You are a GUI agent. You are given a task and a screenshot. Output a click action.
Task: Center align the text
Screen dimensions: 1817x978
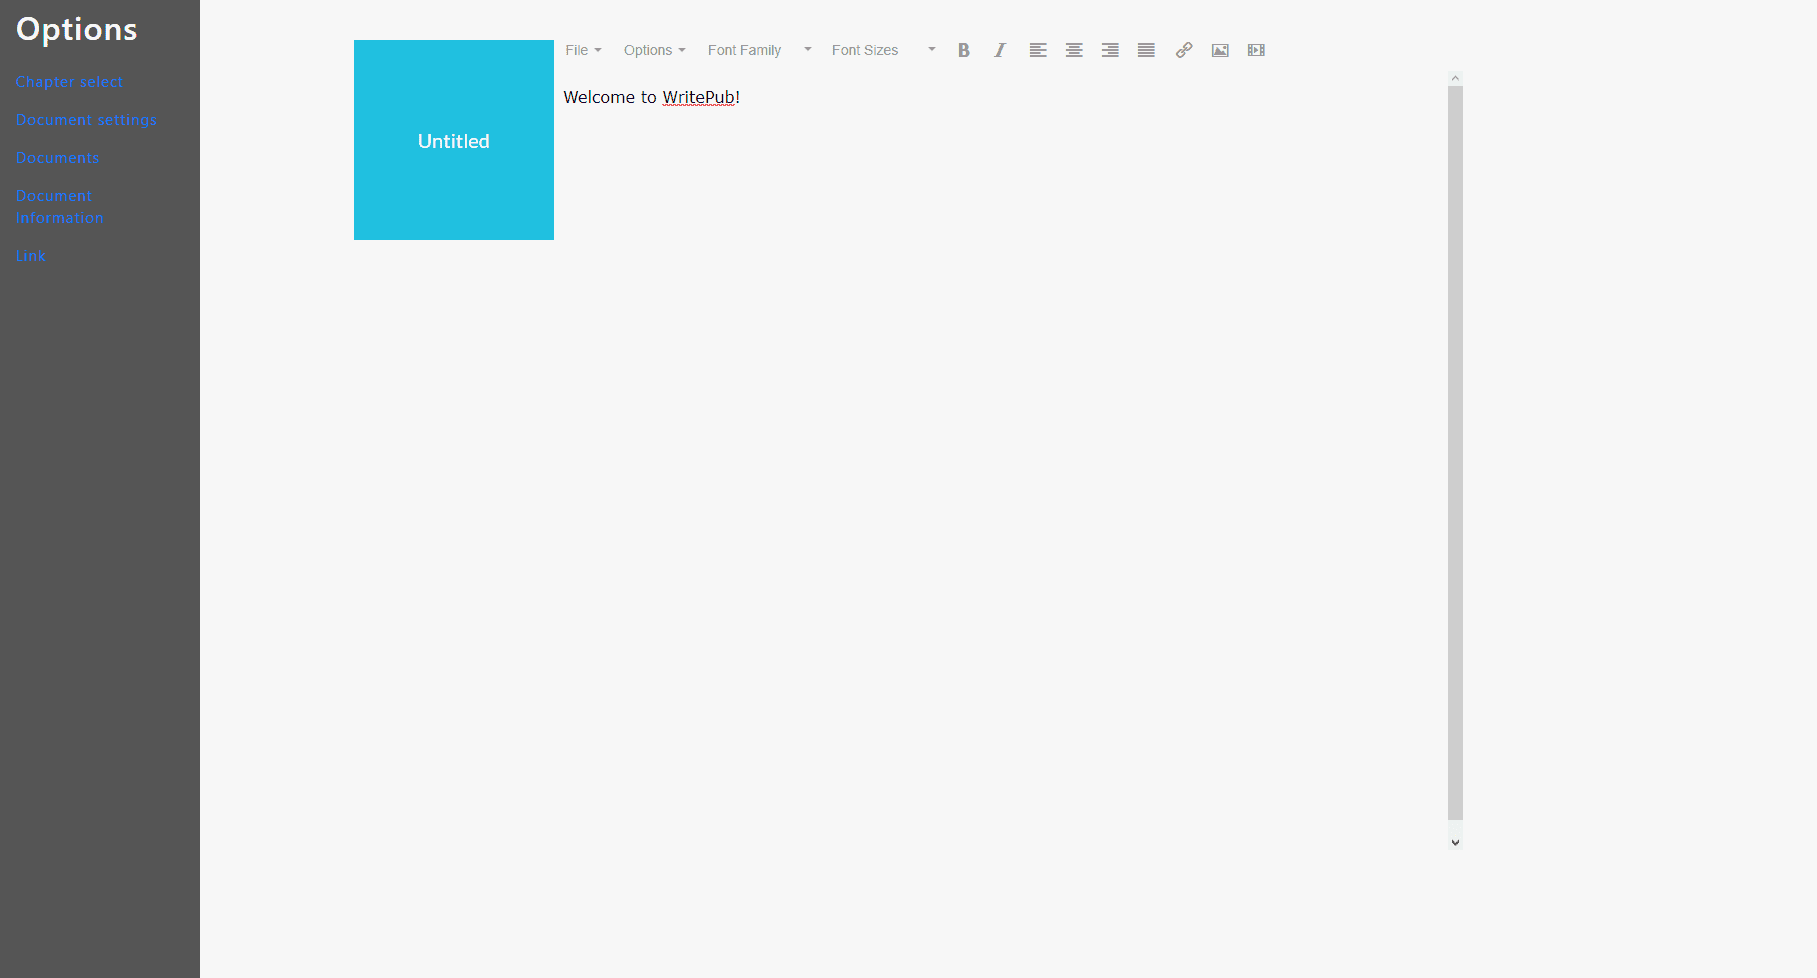point(1074,50)
